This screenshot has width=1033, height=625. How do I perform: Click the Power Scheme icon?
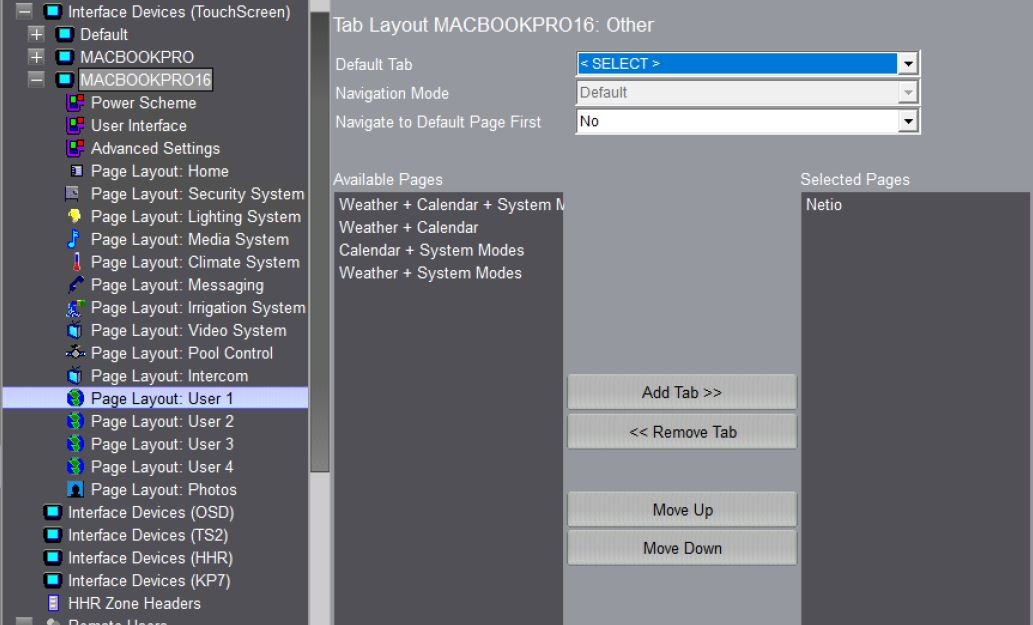pos(75,103)
